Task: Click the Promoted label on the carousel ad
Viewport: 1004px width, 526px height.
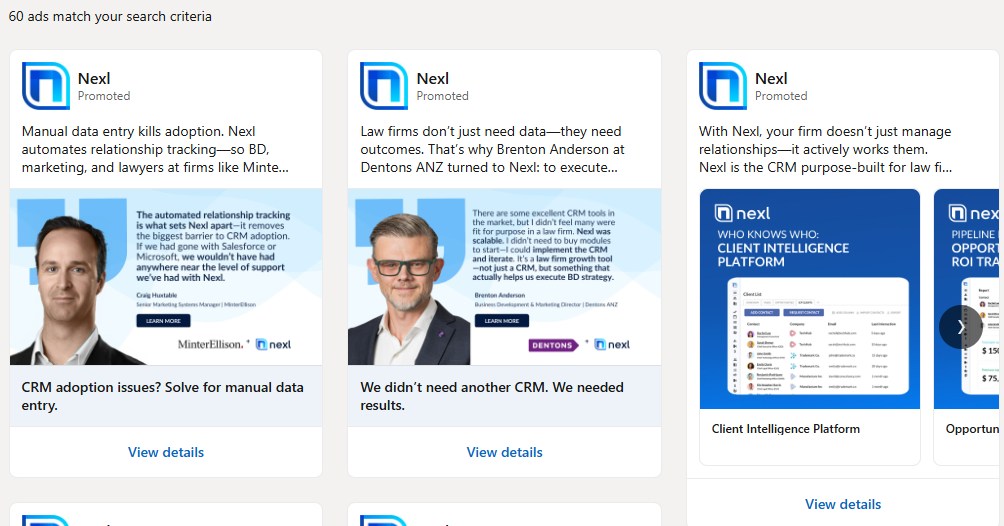Action: tap(781, 96)
